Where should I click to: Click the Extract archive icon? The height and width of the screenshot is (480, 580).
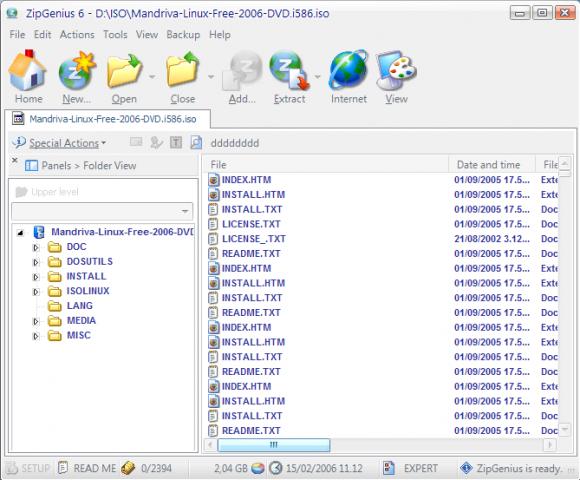[289, 70]
